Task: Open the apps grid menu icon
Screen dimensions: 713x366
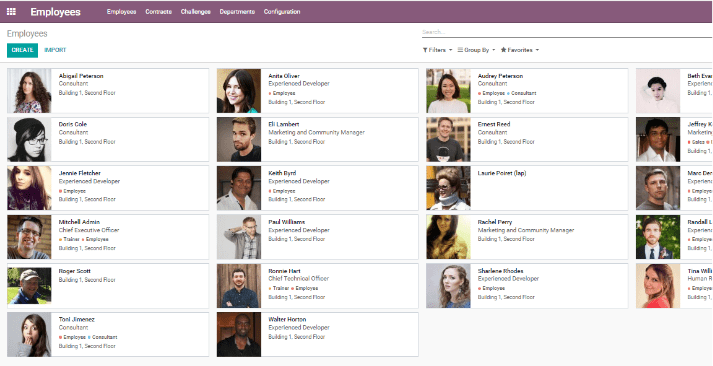Action: tap(11, 12)
